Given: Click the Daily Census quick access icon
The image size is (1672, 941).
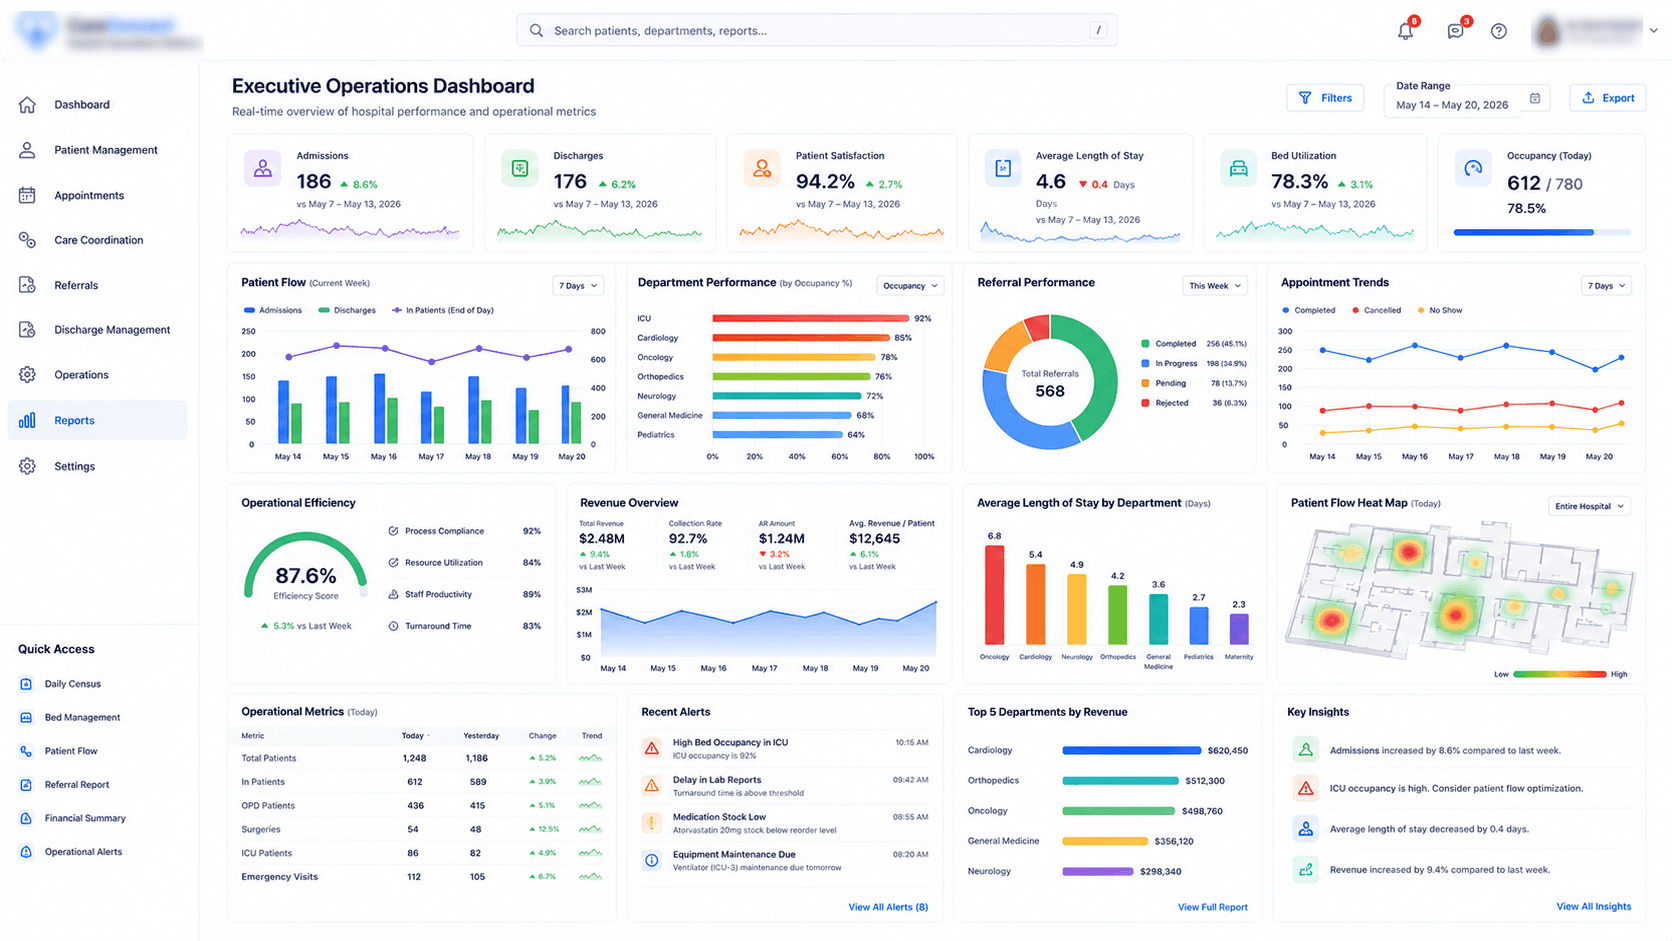Looking at the screenshot, I should (x=26, y=684).
